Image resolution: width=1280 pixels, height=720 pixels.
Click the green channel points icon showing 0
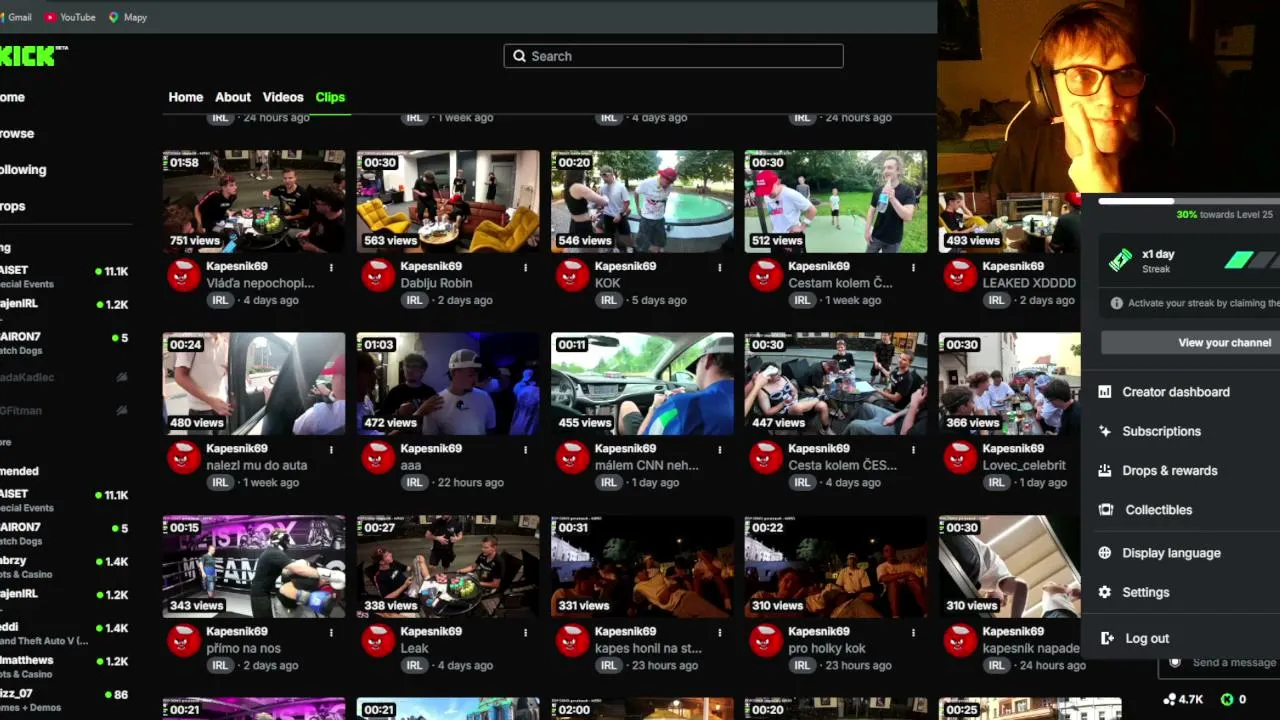tap(1227, 699)
